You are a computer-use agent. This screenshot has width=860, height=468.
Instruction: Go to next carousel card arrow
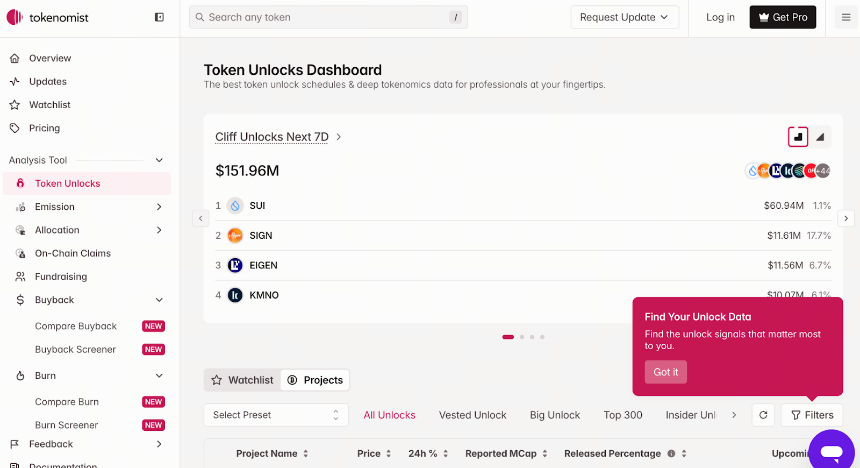tap(846, 218)
